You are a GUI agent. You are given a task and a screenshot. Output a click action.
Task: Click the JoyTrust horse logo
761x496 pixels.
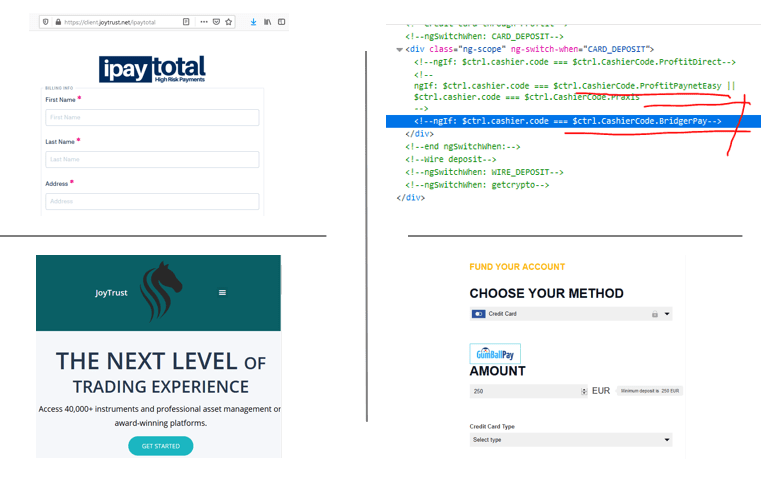point(162,288)
